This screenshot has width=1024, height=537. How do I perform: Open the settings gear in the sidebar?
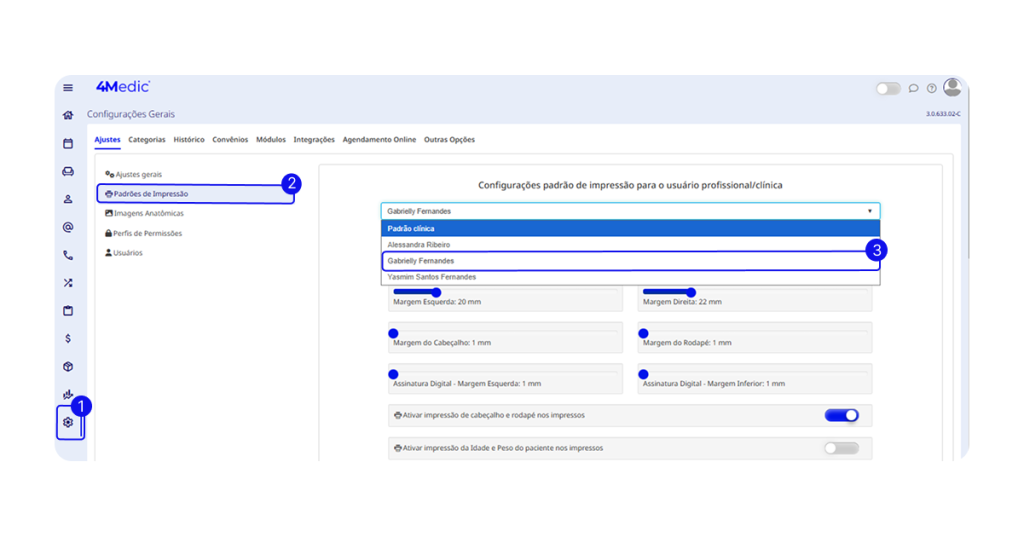(x=68, y=422)
